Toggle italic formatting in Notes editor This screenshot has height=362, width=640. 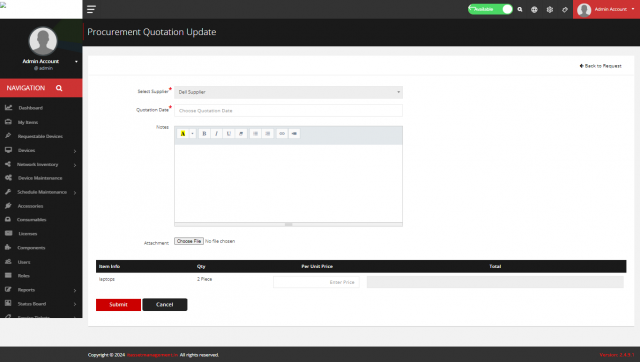pos(216,133)
